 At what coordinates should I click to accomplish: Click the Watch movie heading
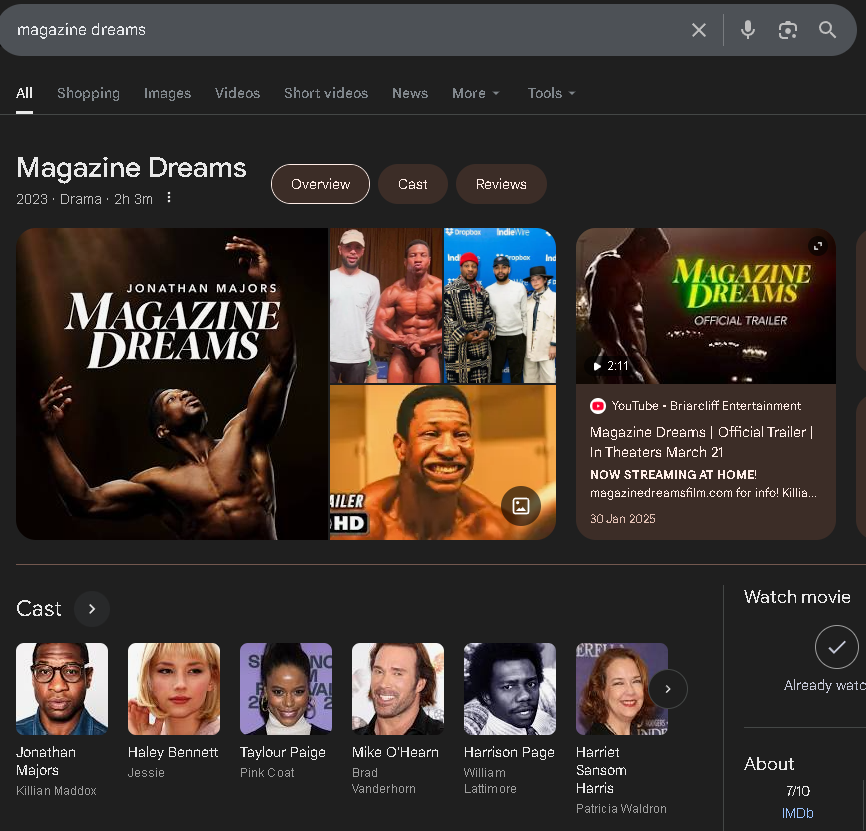point(797,597)
